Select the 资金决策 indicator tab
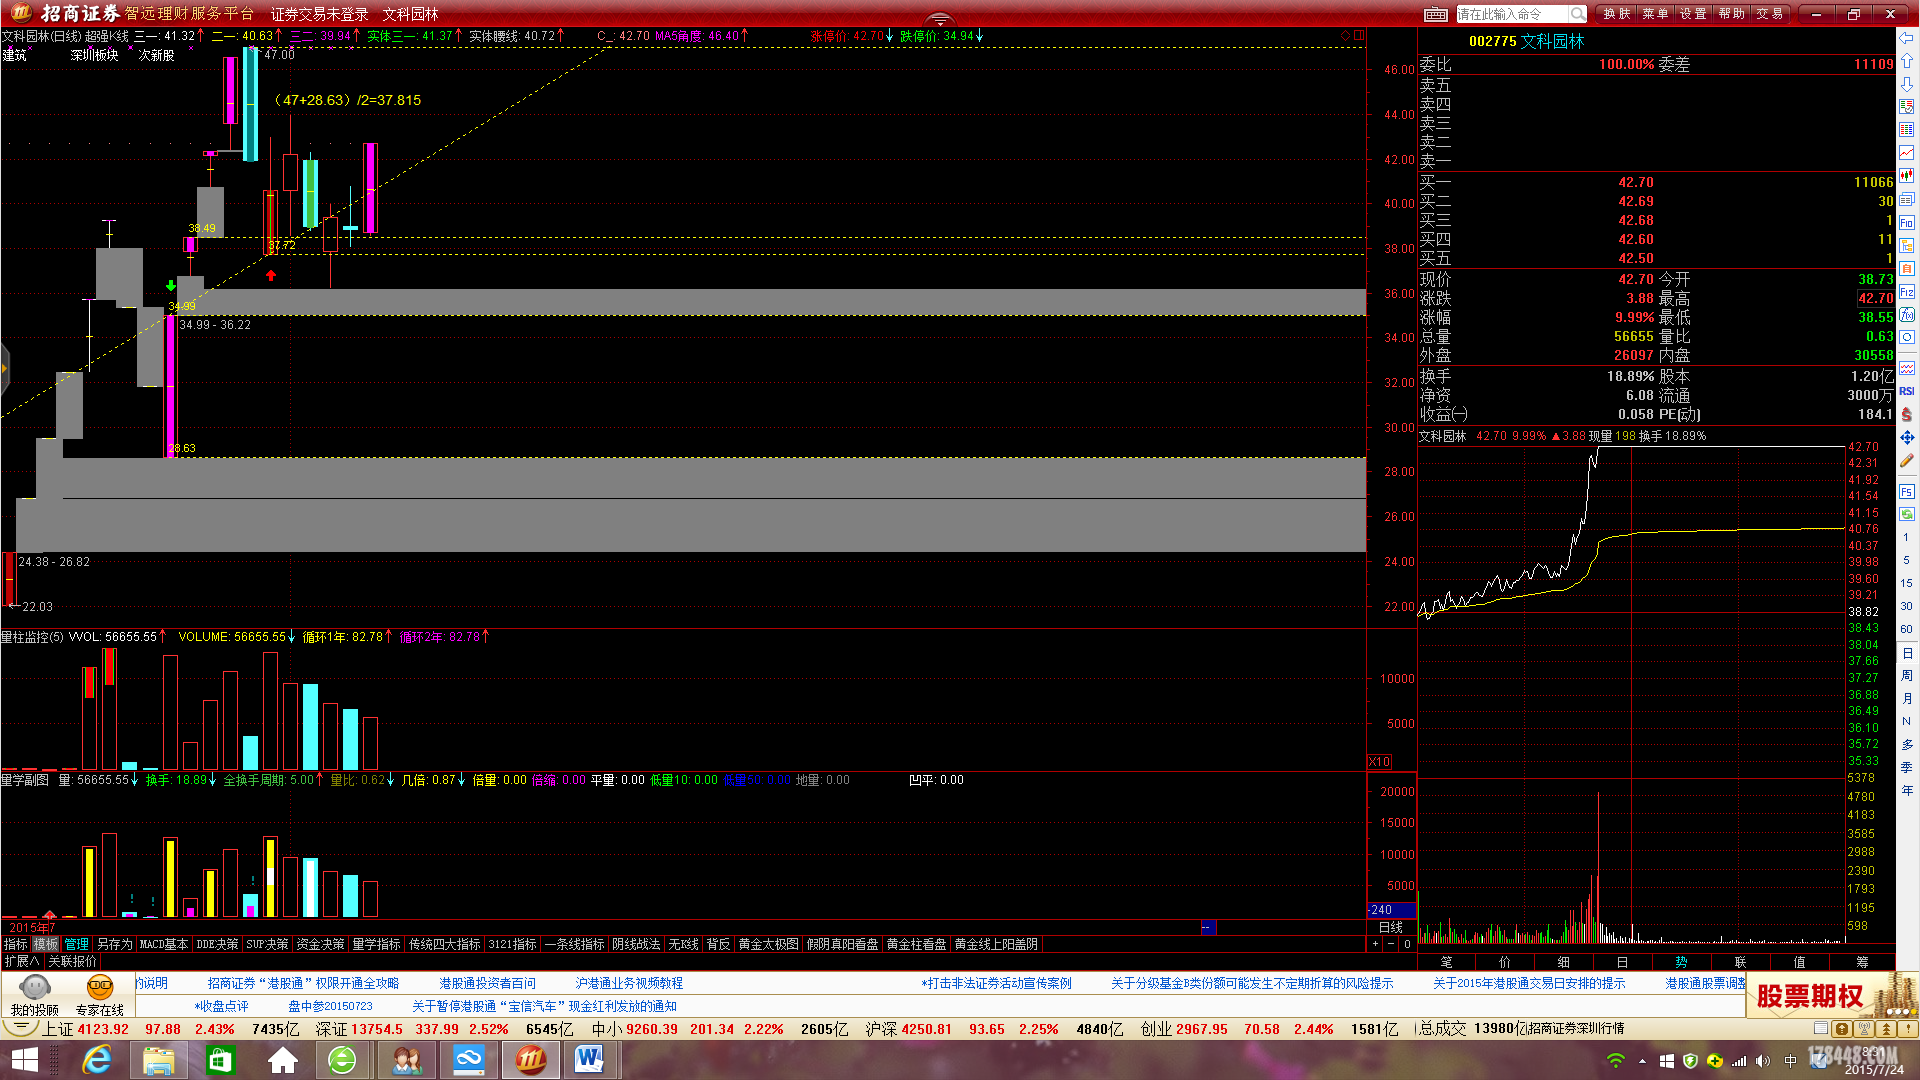The image size is (1920, 1080). click(320, 945)
